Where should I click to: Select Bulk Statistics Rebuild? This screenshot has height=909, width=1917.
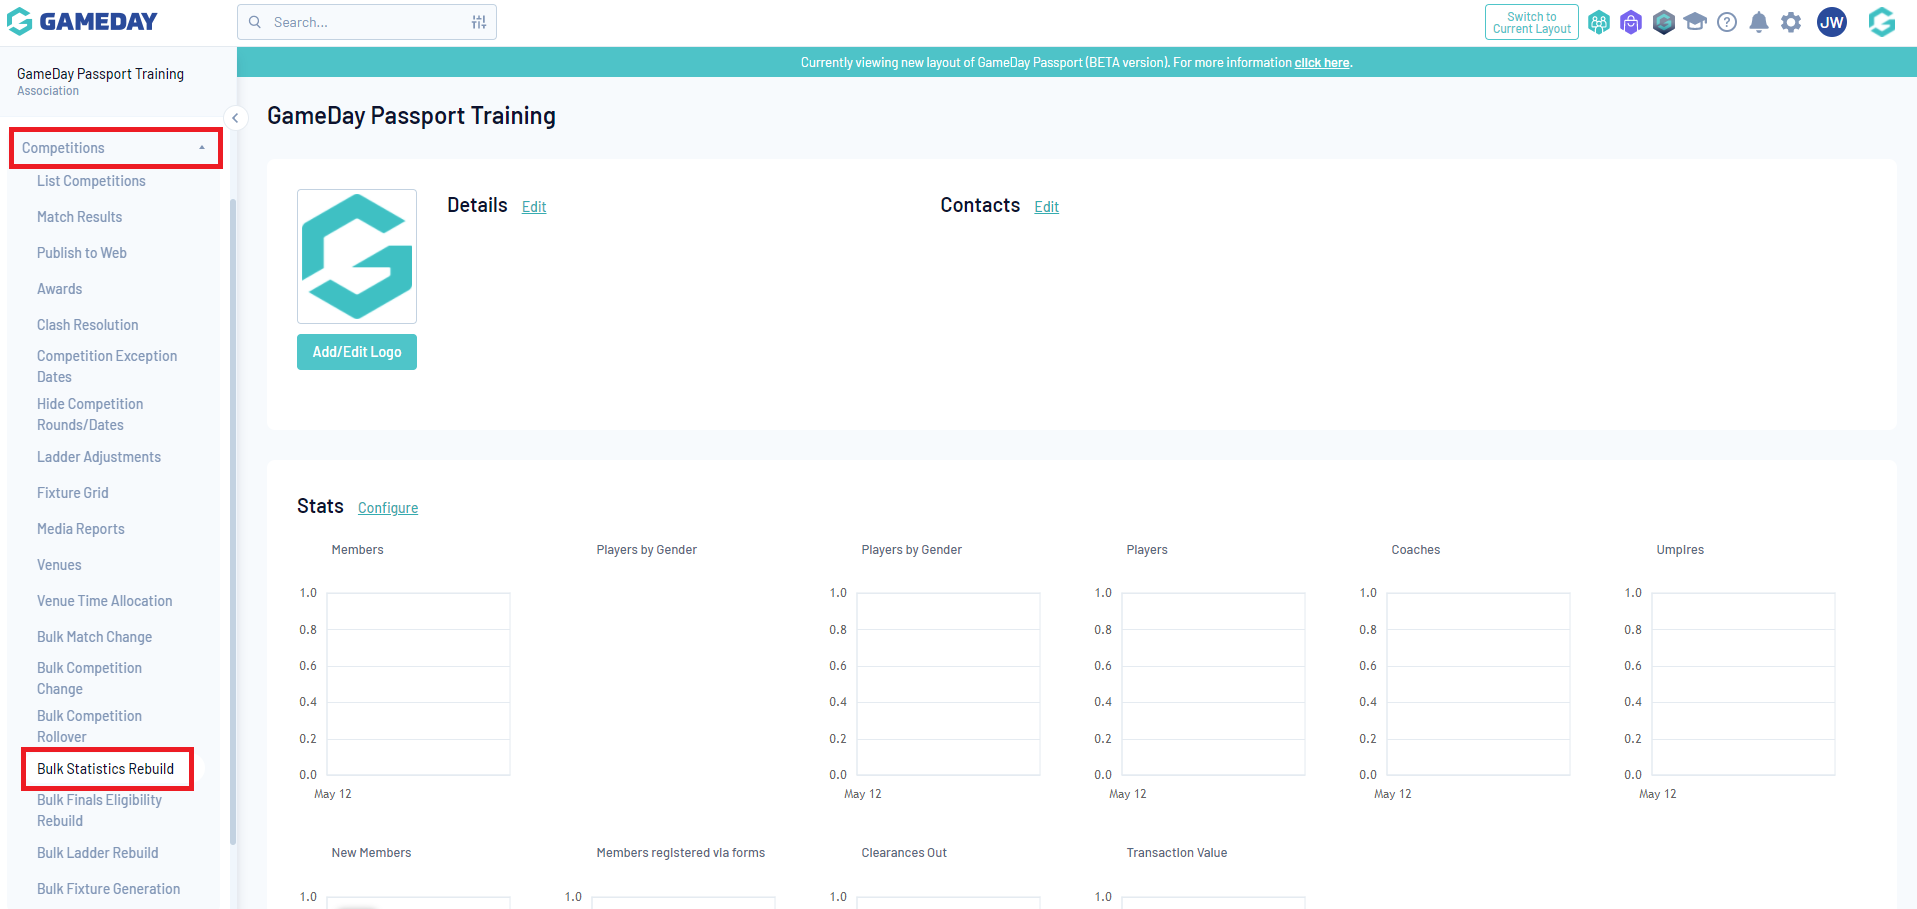tap(106, 769)
